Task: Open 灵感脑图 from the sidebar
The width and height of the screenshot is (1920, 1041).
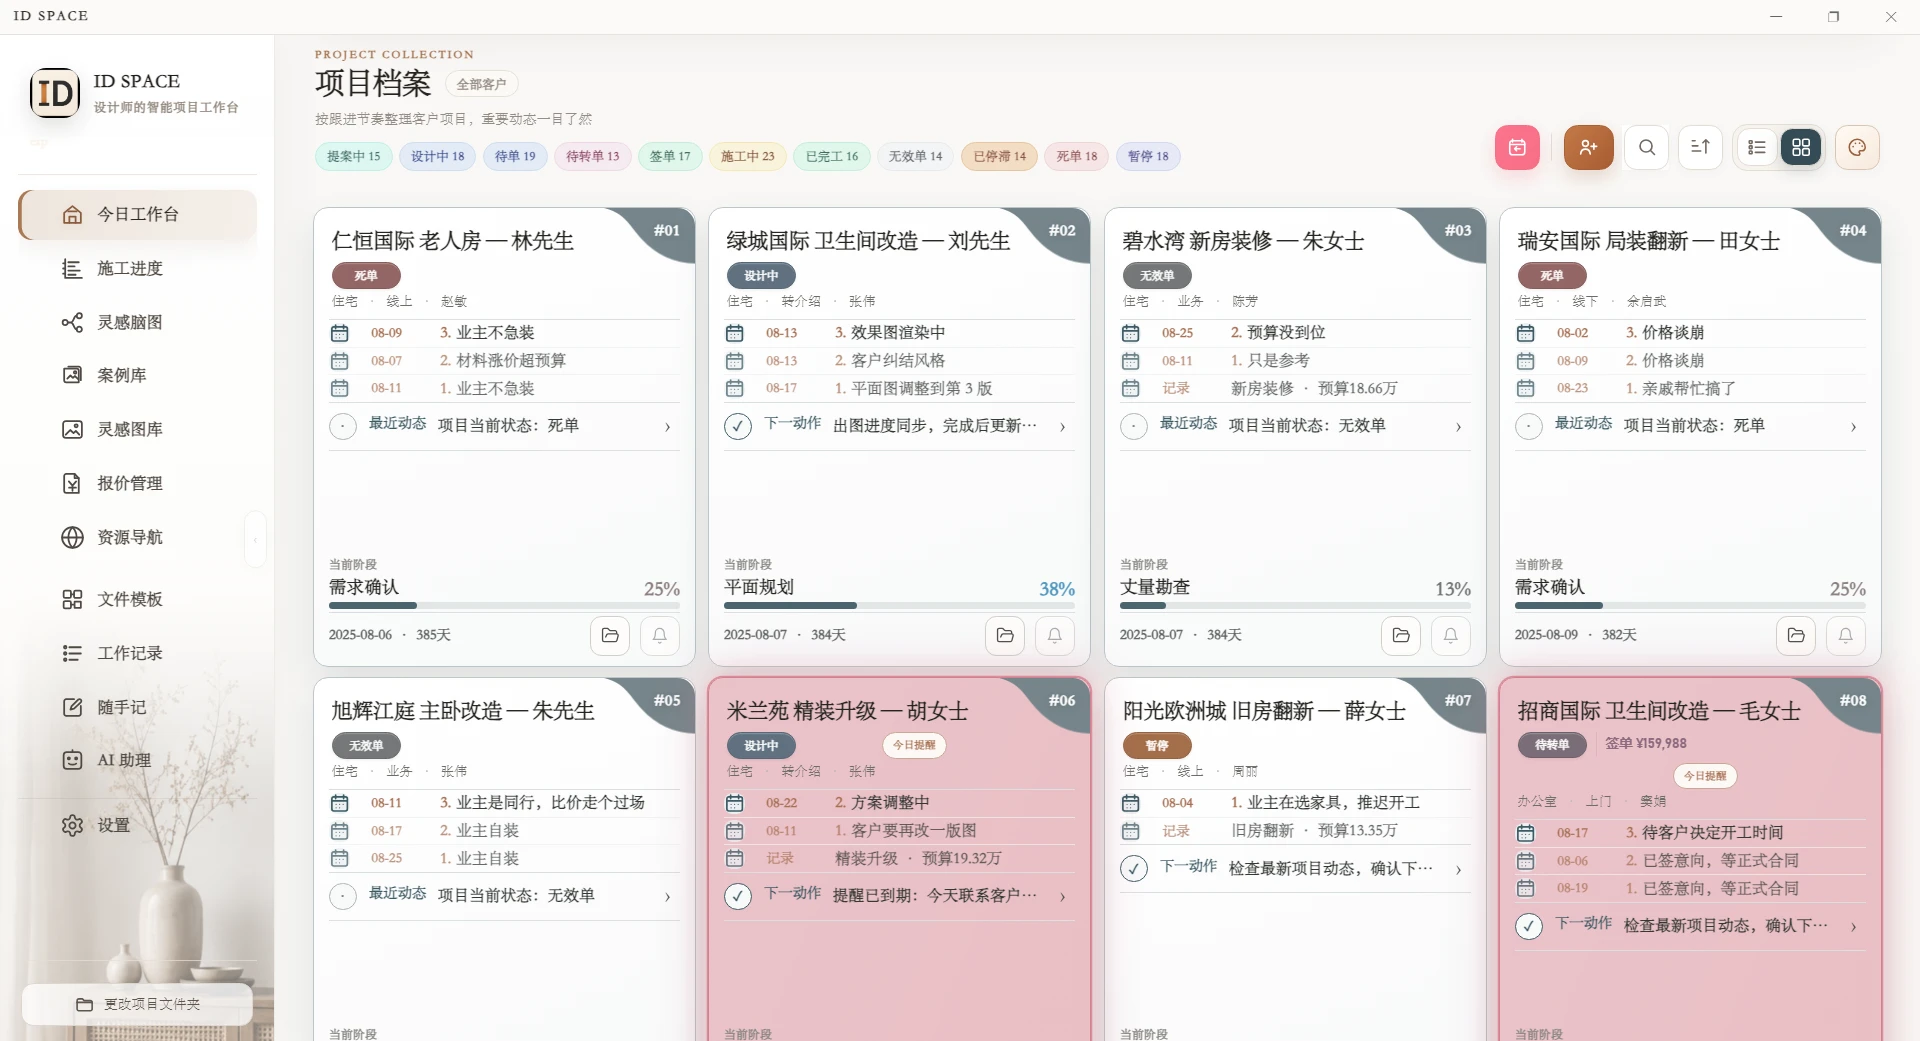Action: point(138,323)
